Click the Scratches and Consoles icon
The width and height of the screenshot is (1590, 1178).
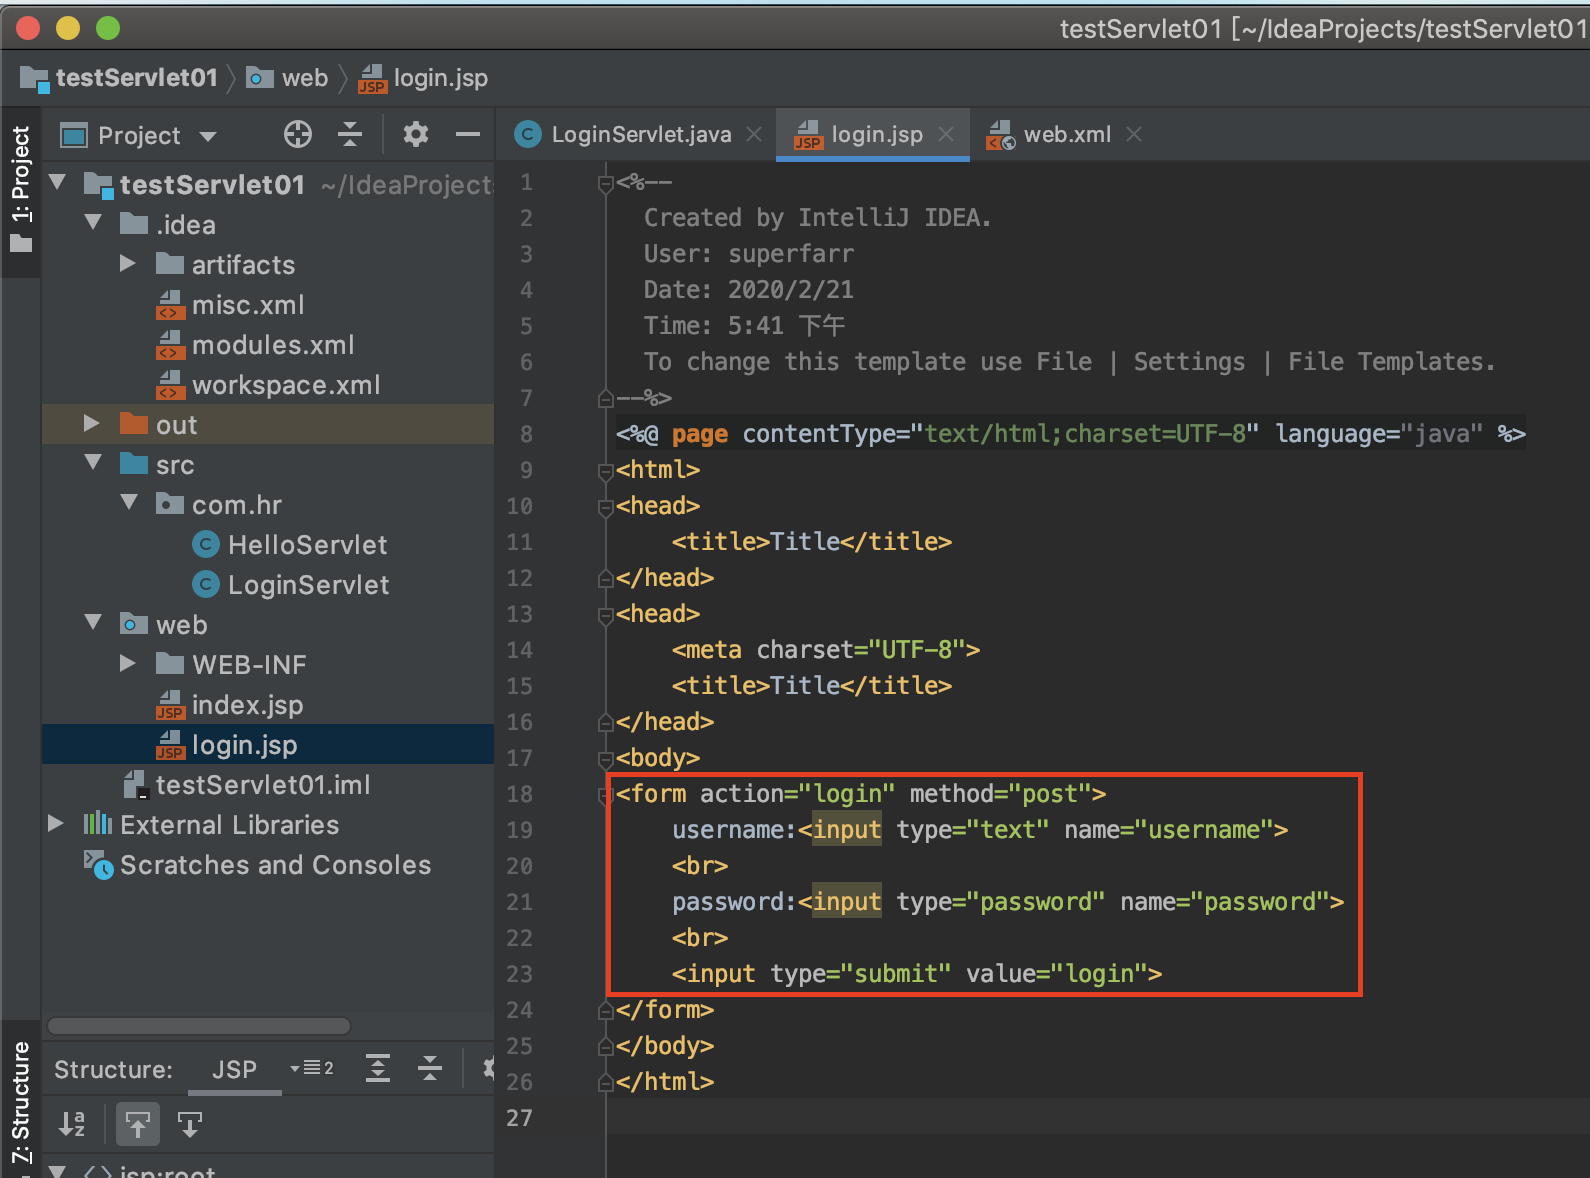pyautogui.click(x=98, y=865)
